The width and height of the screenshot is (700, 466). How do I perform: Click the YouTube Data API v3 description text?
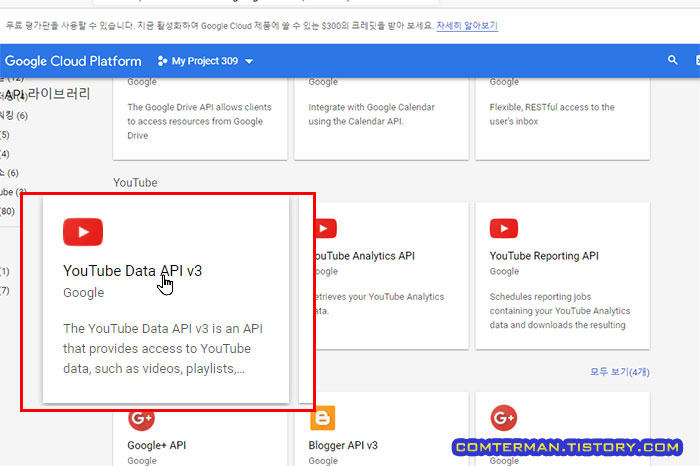[163, 349]
